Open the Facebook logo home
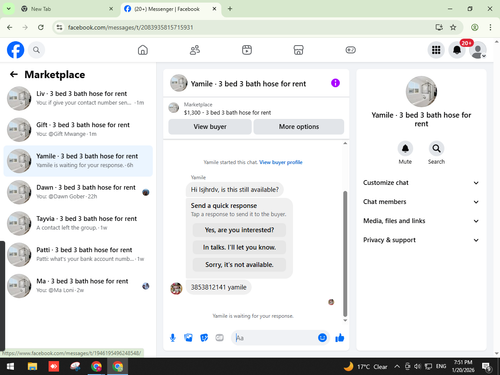The height and width of the screenshot is (375, 500). 16,50
